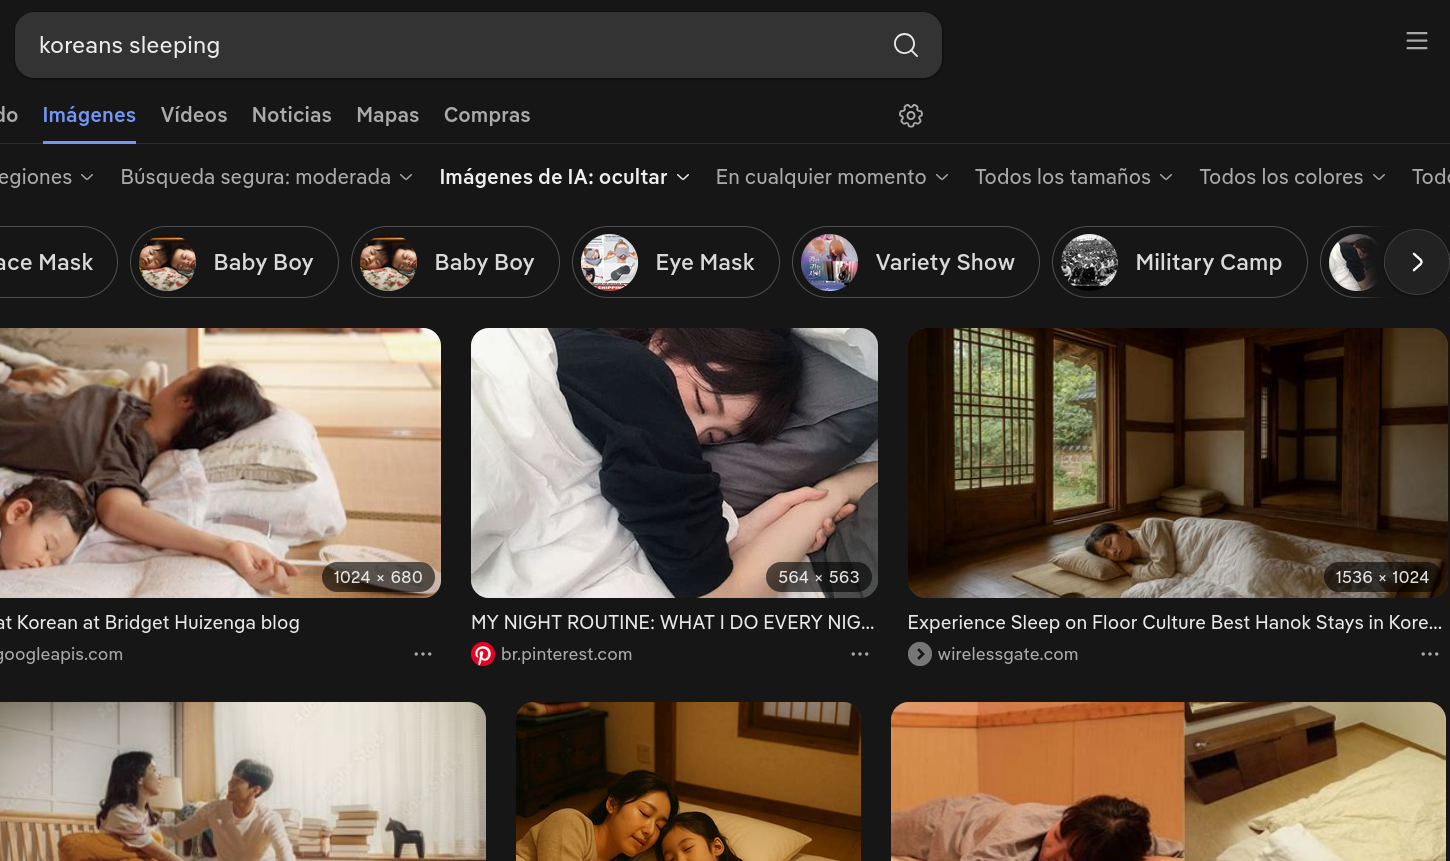1450x861 pixels.
Task: Click the 564 × 563 size badge
Action: pyautogui.click(x=819, y=577)
